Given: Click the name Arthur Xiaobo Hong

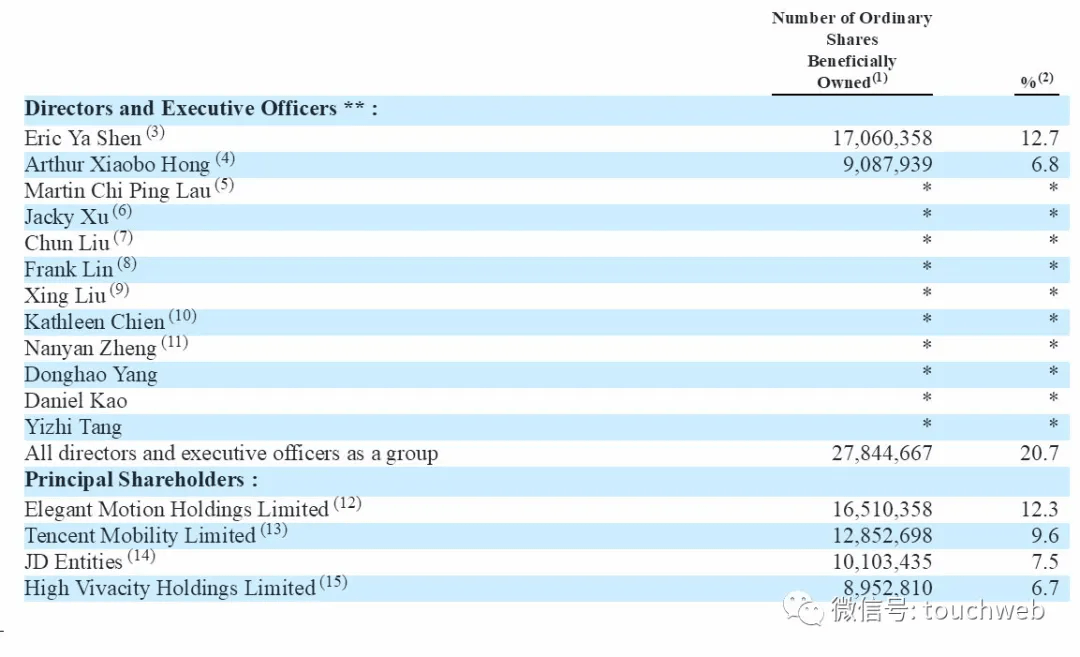Looking at the screenshot, I should coord(117,165).
